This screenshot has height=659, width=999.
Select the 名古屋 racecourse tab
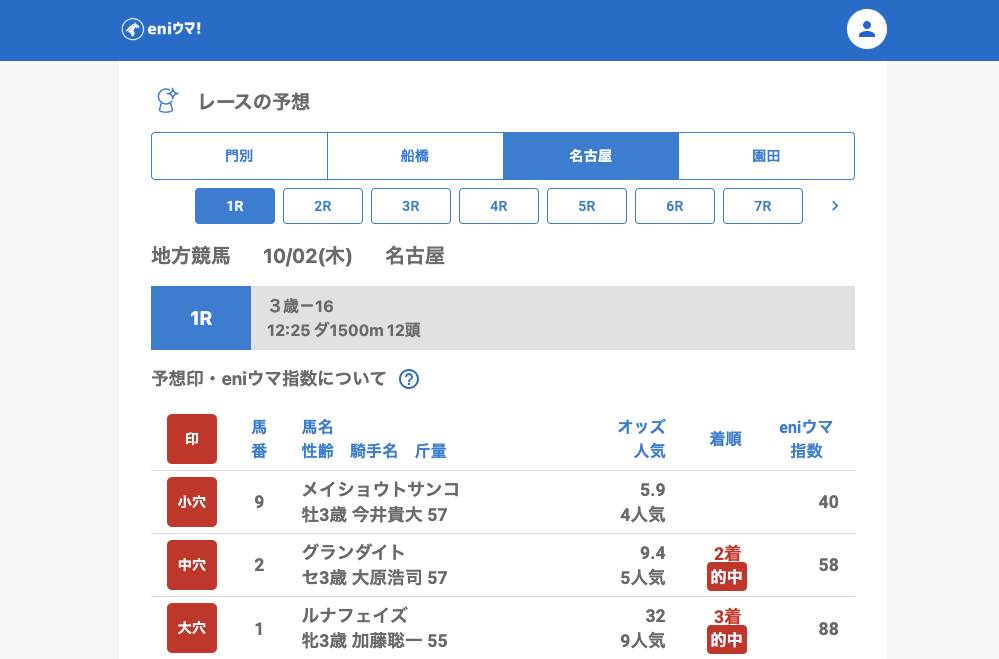(x=591, y=156)
